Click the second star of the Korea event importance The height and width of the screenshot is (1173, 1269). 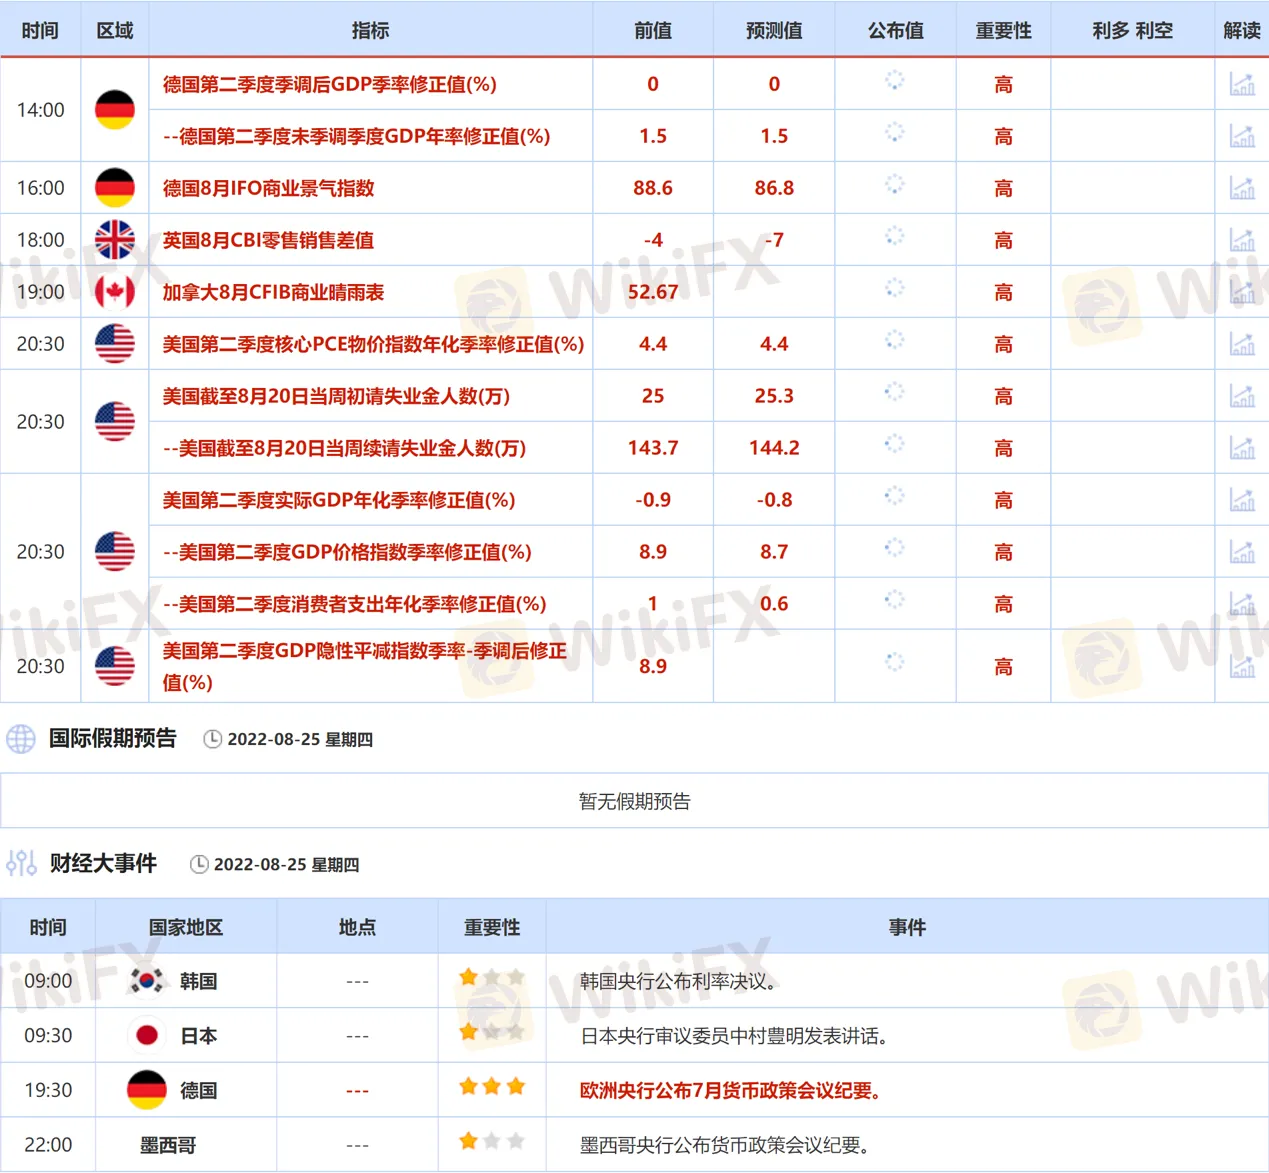tap(492, 977)
